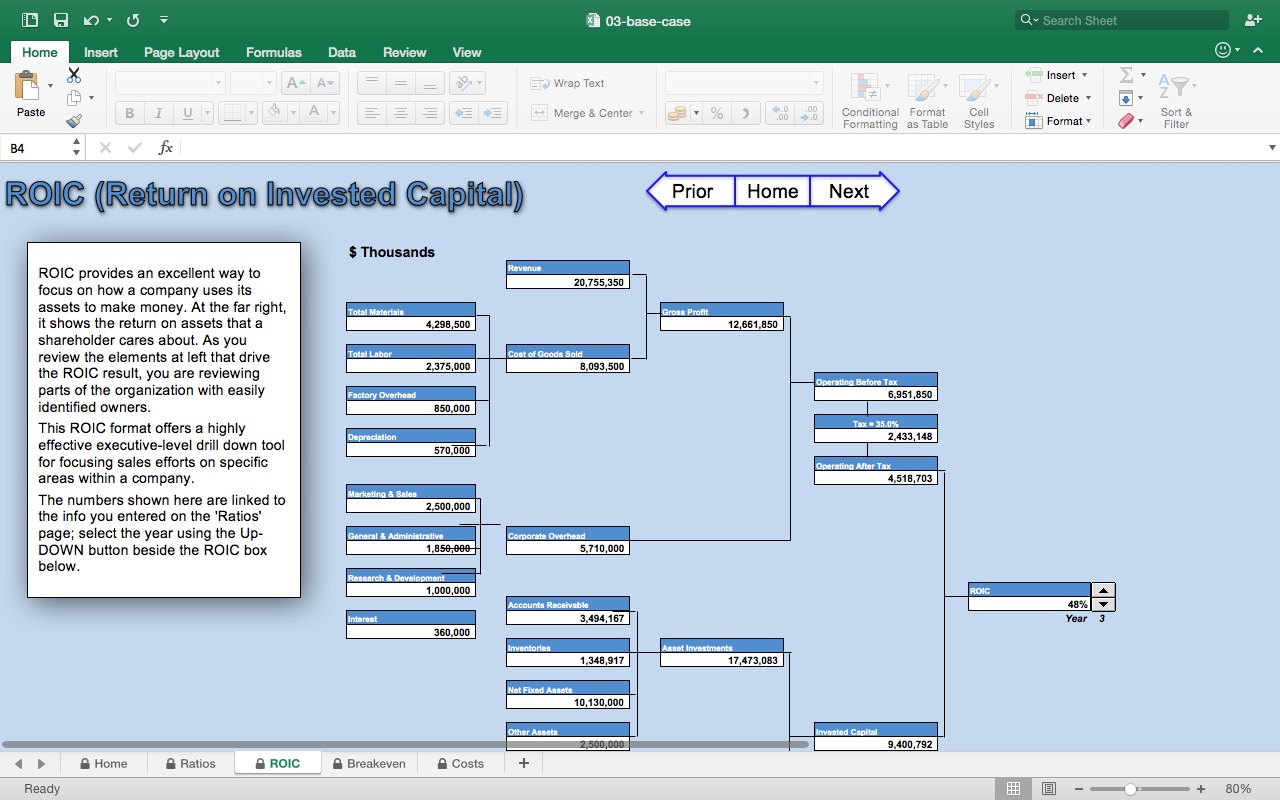This screenshot has height=800, width=1280.
Task: Click the increase decimal icon
Action: (780, 113)
